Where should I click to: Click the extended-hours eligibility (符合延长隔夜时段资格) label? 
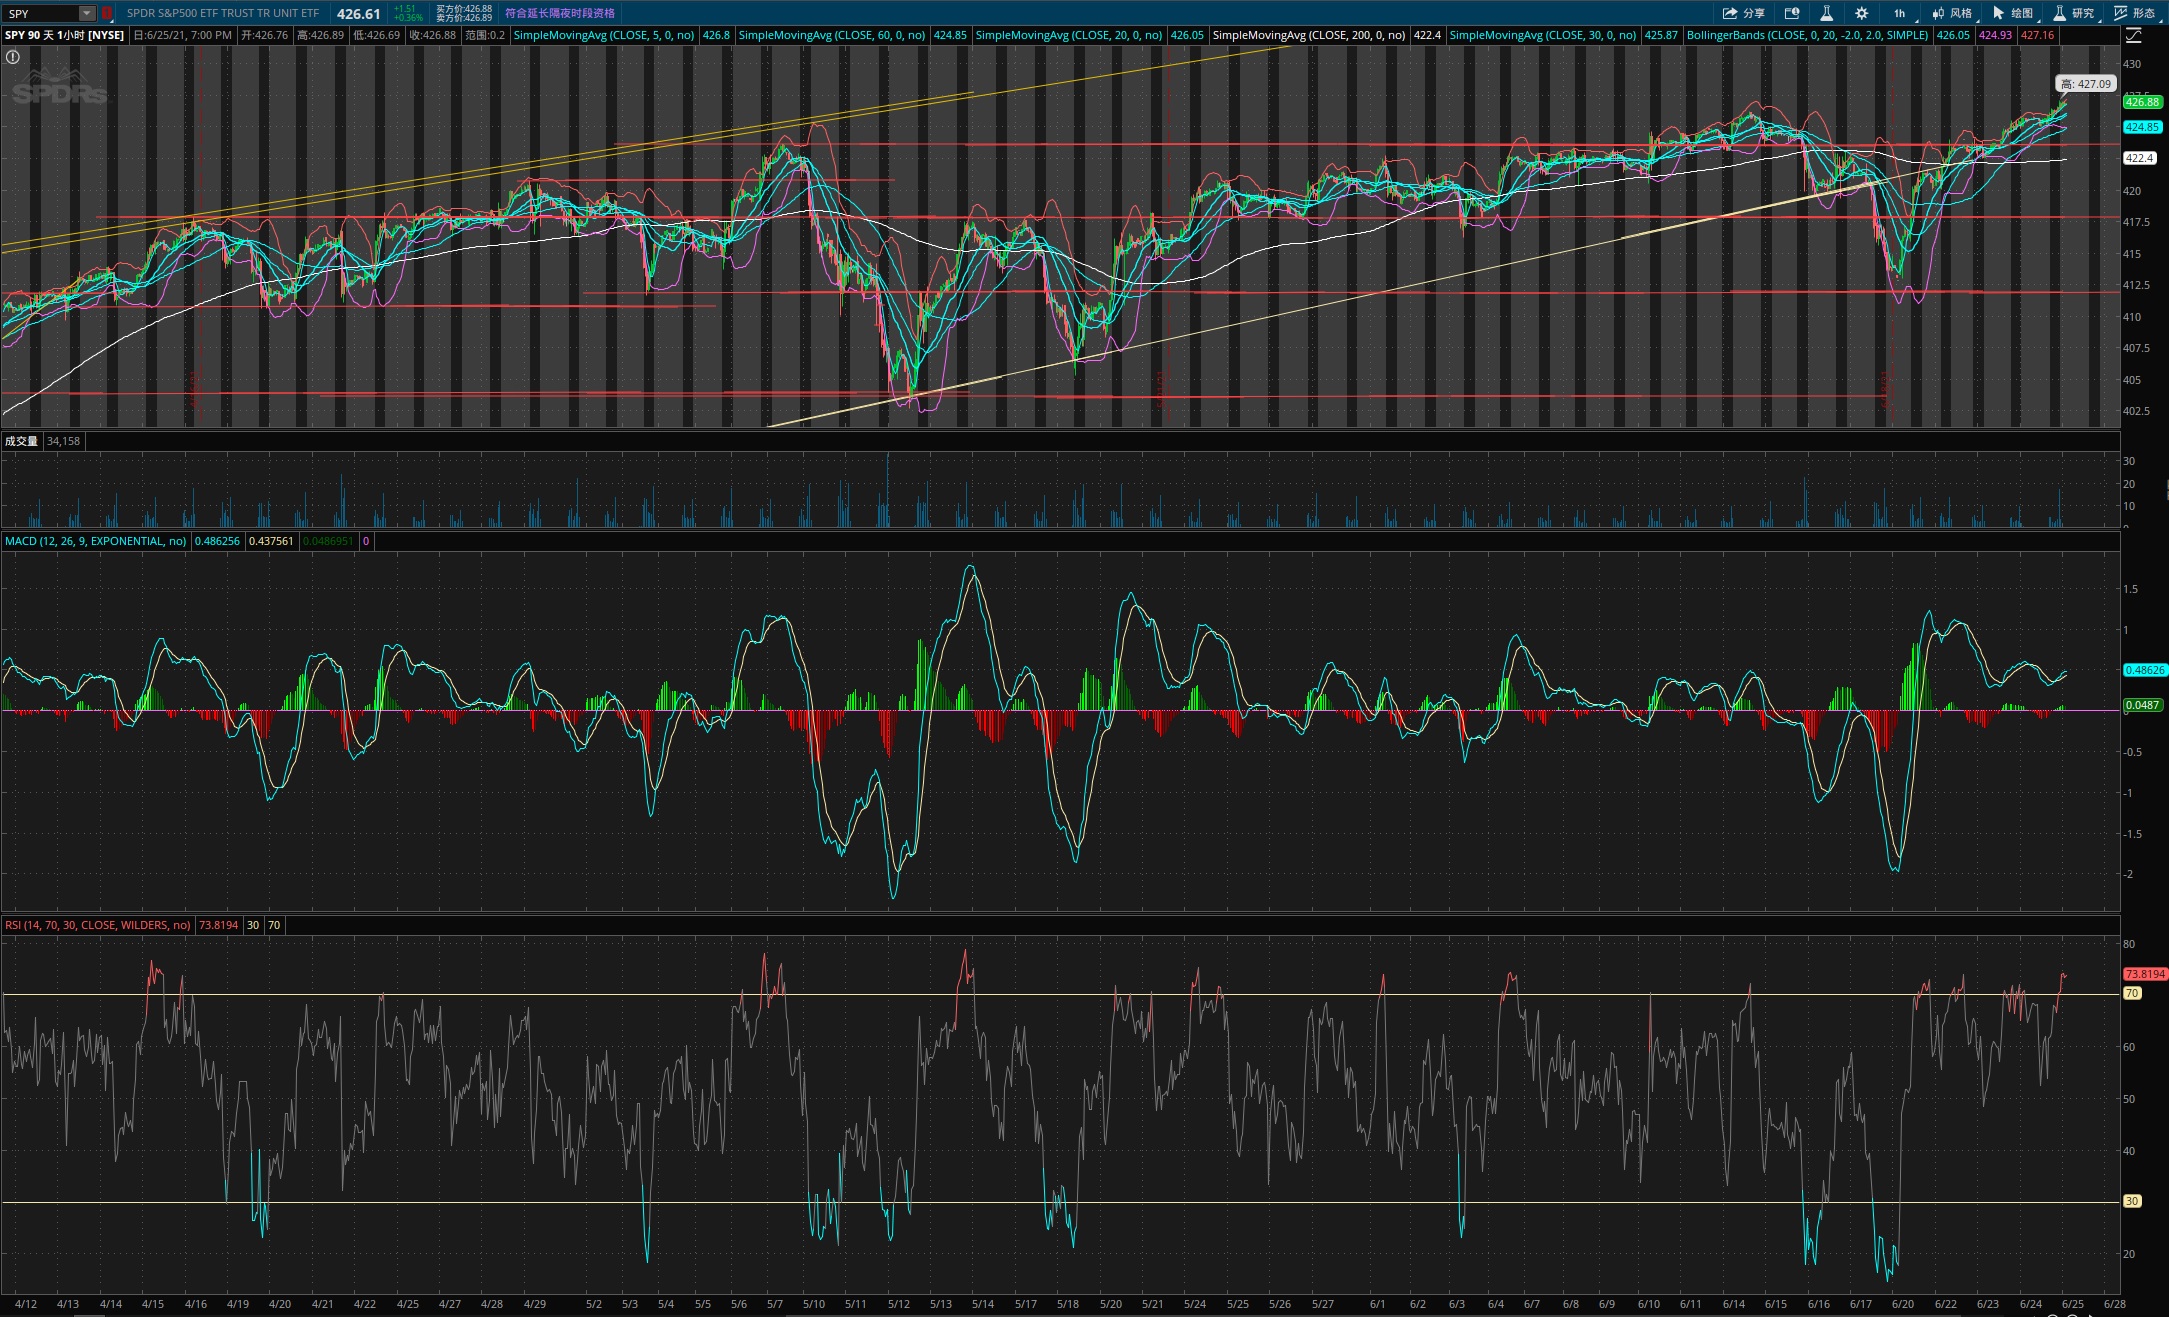point(560,13)
